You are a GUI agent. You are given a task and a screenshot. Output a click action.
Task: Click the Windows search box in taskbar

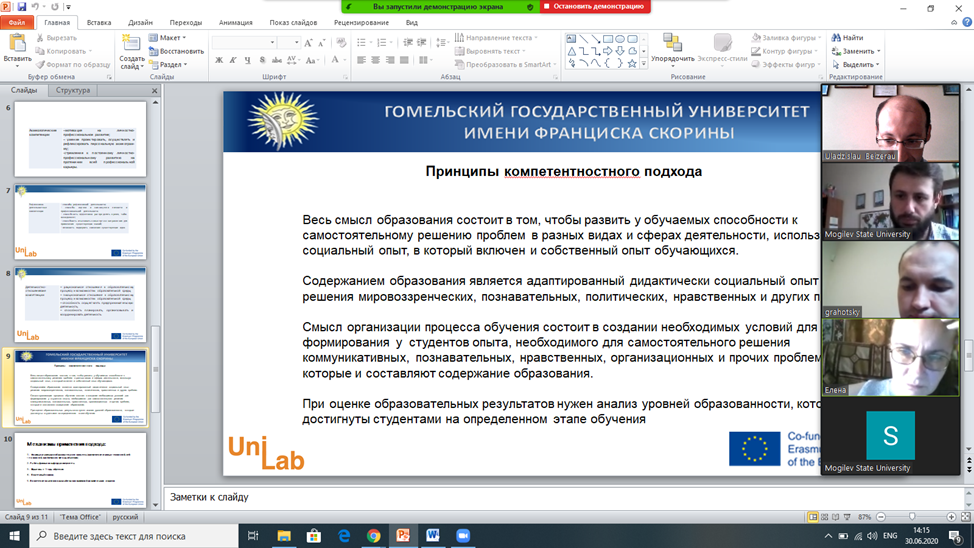tap(134, 536)
